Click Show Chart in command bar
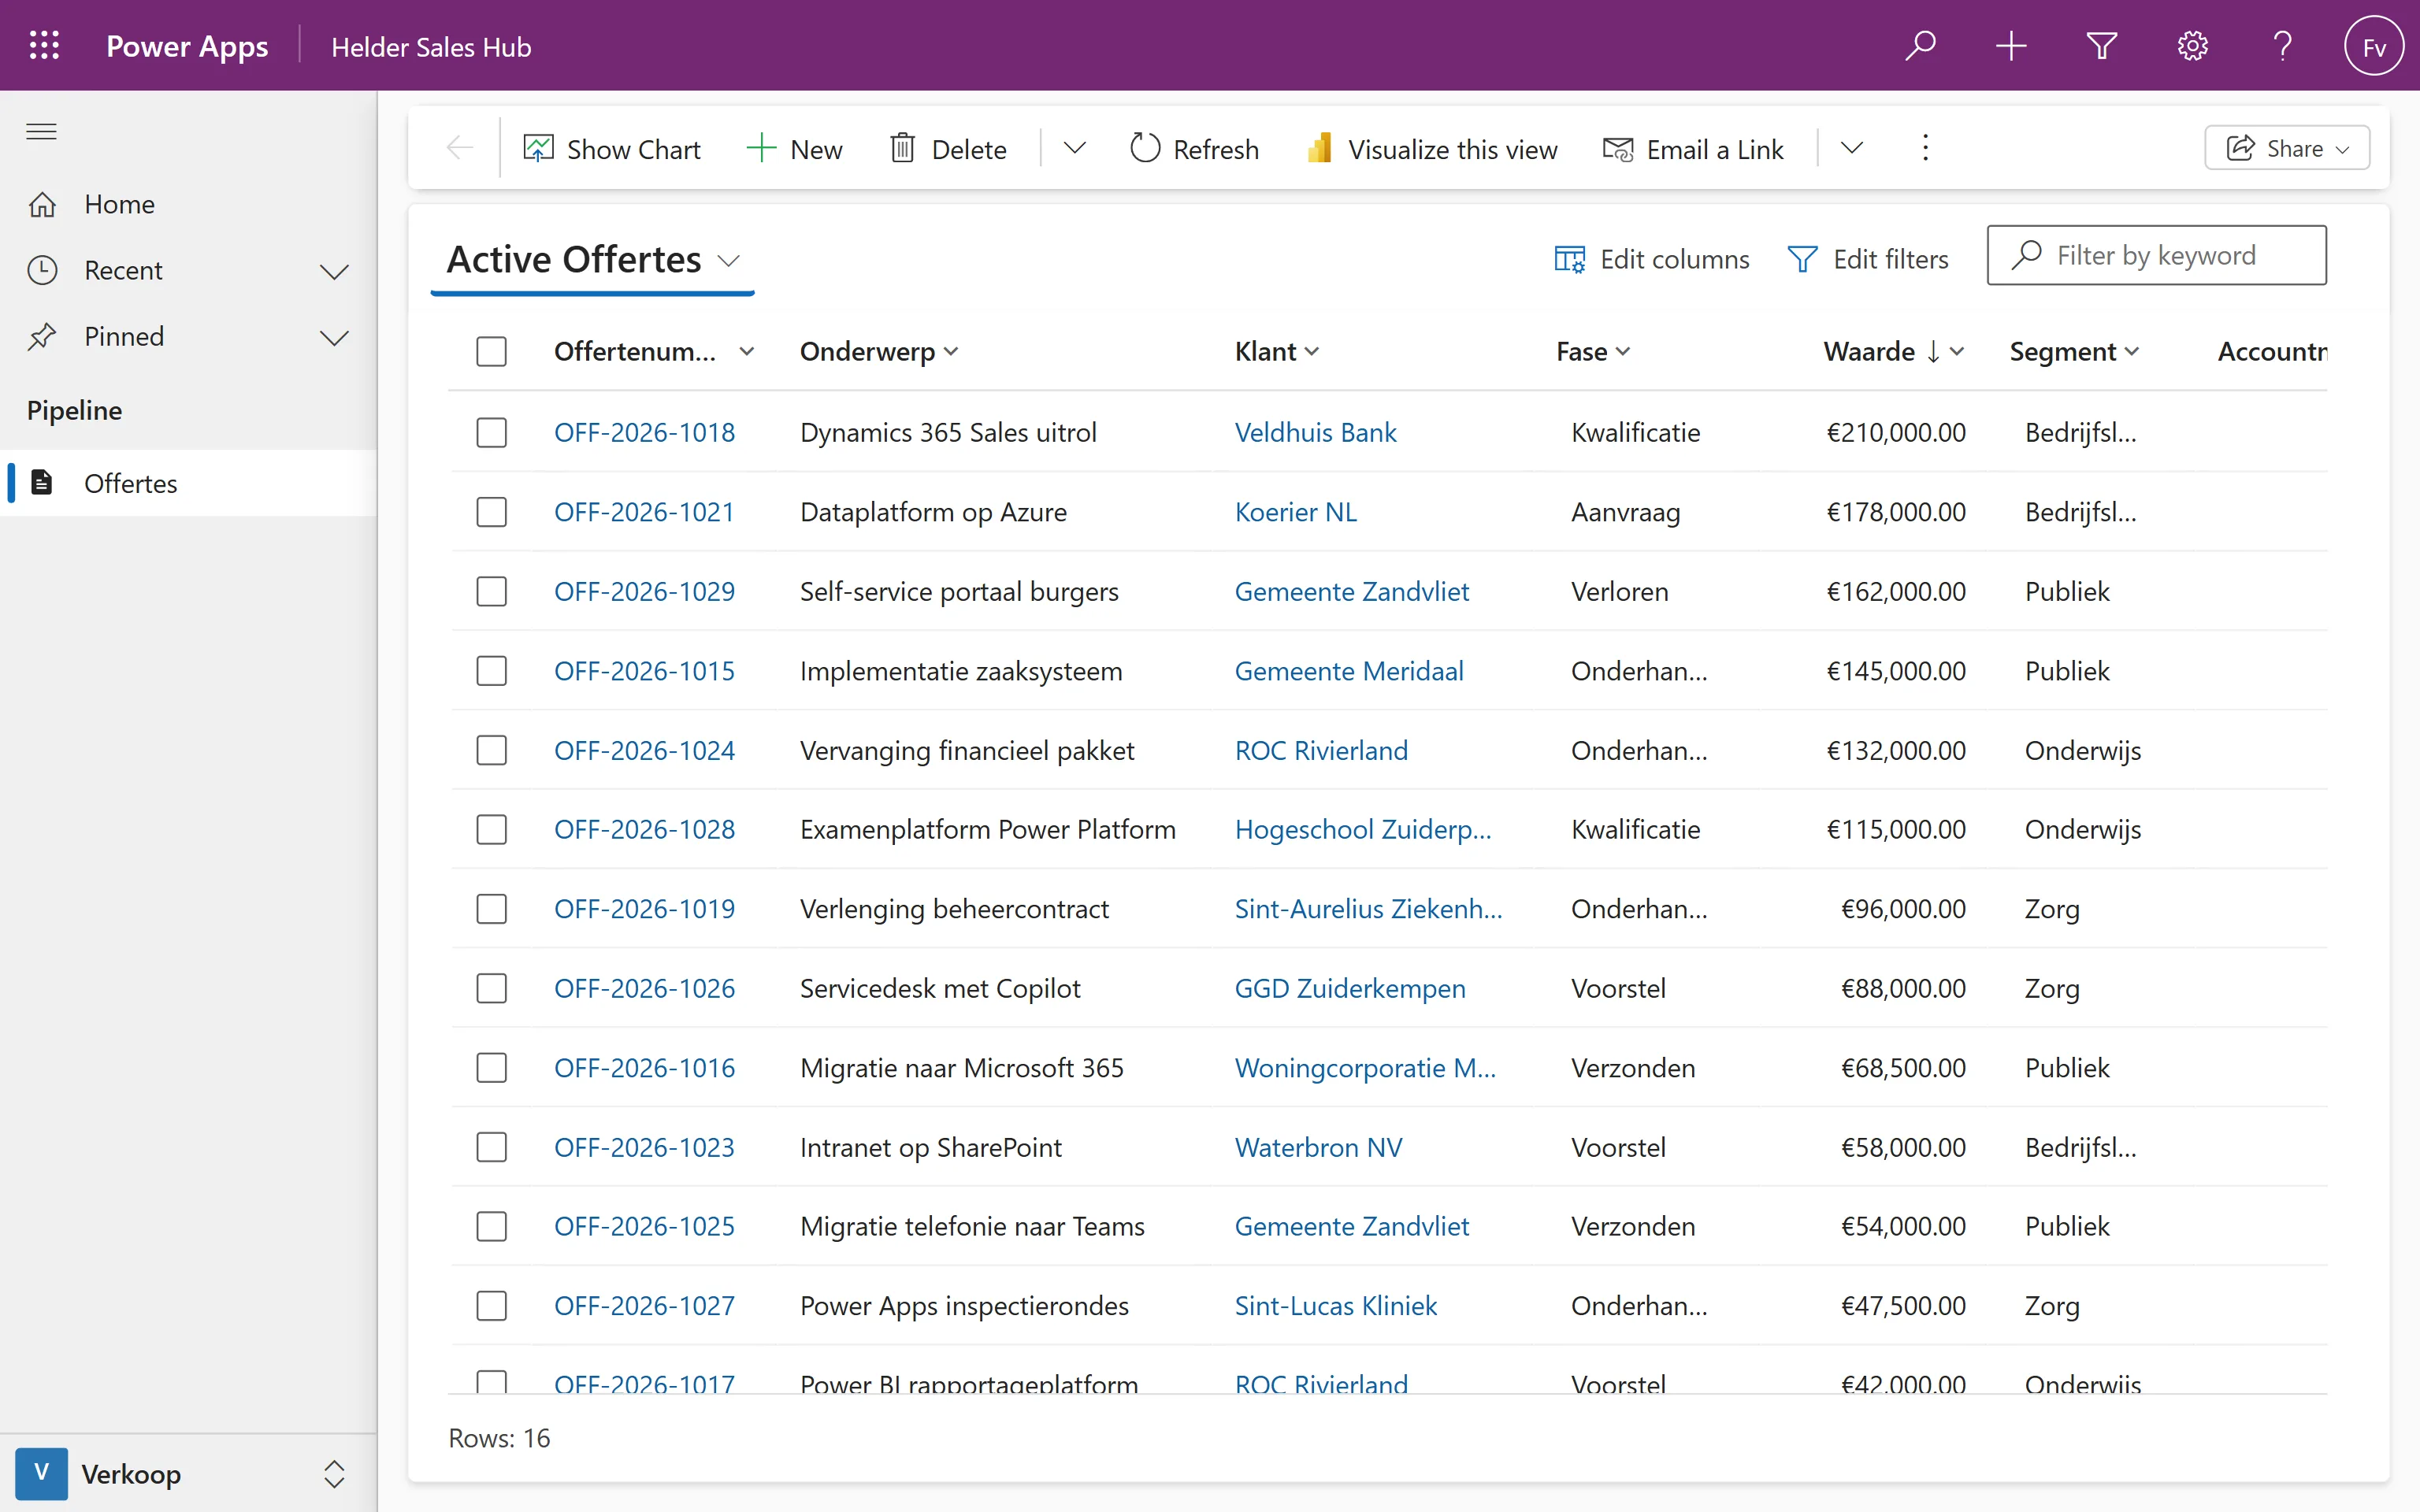2420x1512 pixels. point(612,149)
